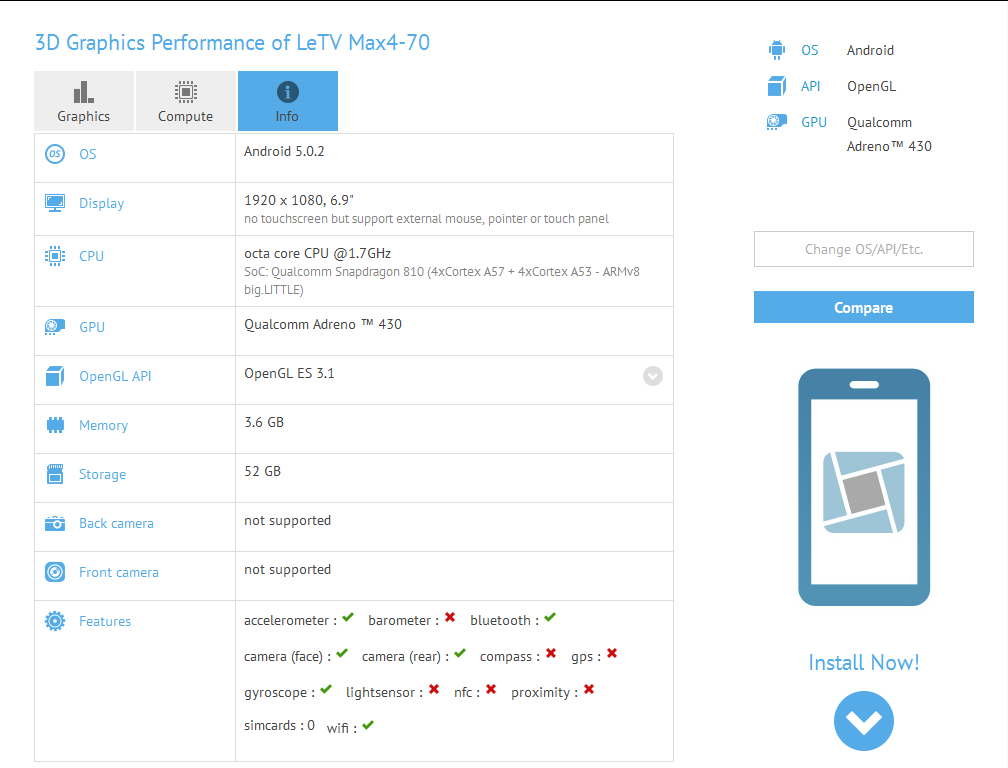Click the Memory chip icon

pyautogui.click(x=55, y=425)
